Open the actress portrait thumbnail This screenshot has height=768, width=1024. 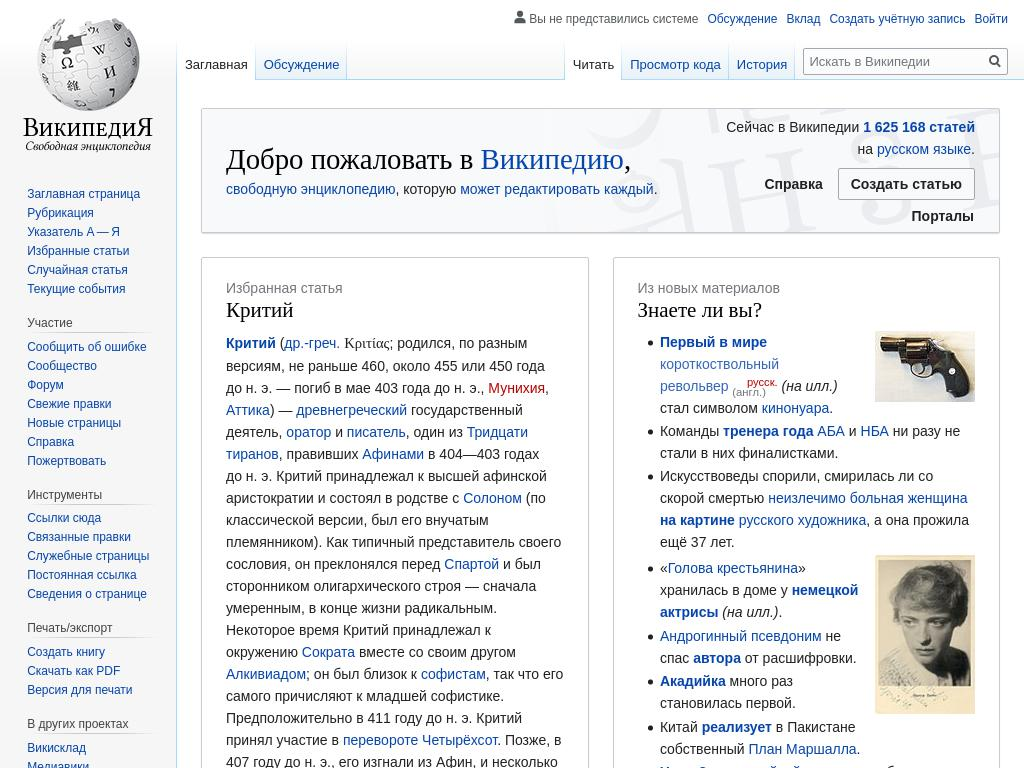[x=925, y=634]
